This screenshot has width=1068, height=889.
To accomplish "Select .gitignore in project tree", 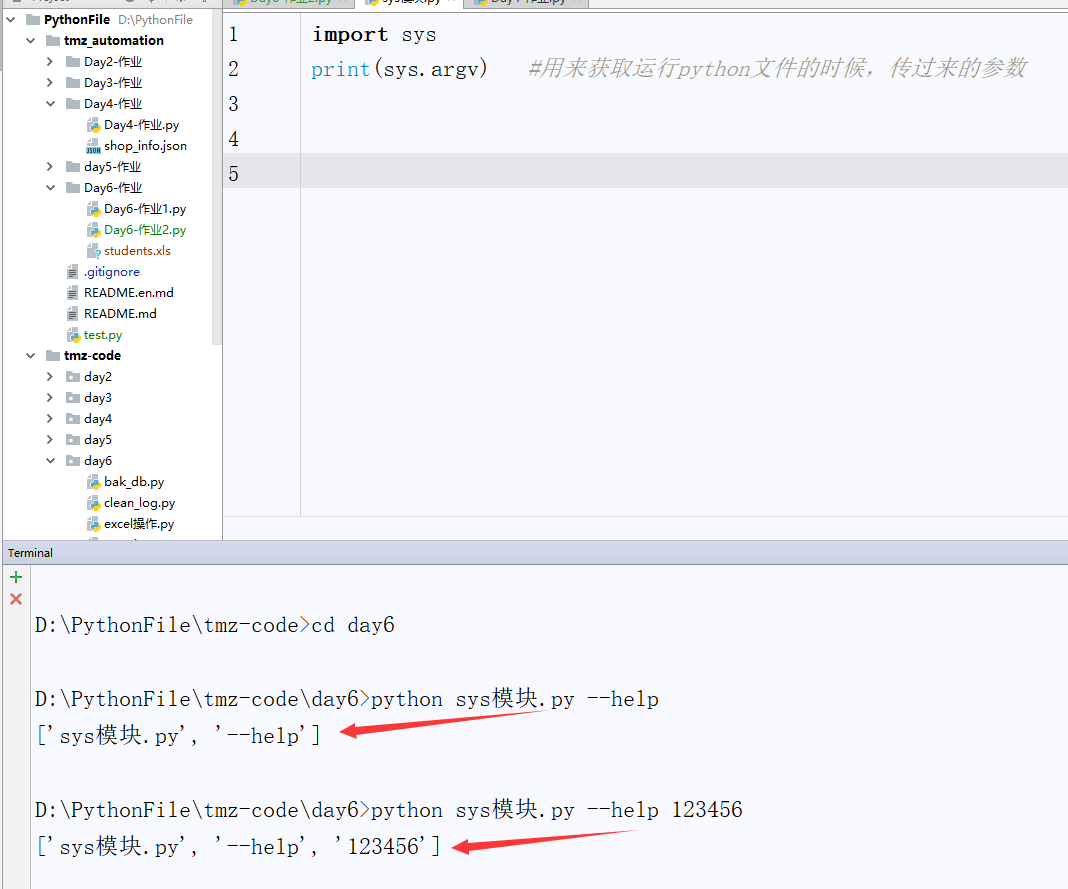I will click(112, 272).
